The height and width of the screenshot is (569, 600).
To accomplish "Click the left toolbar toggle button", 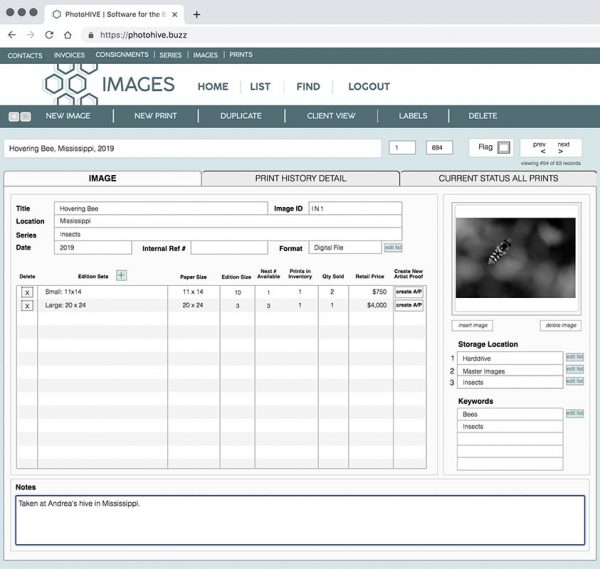I will coord(14,116).
